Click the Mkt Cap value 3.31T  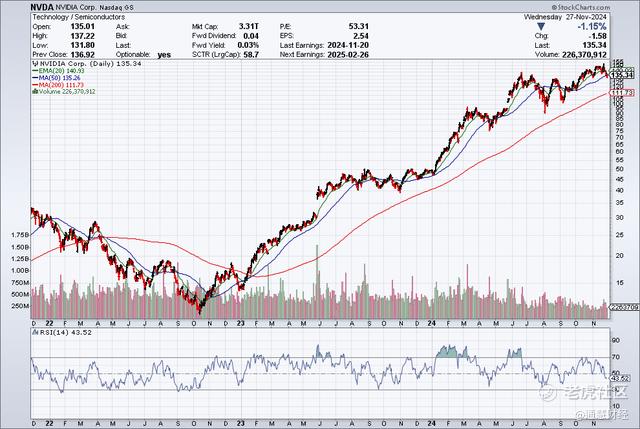pos(249,27)
